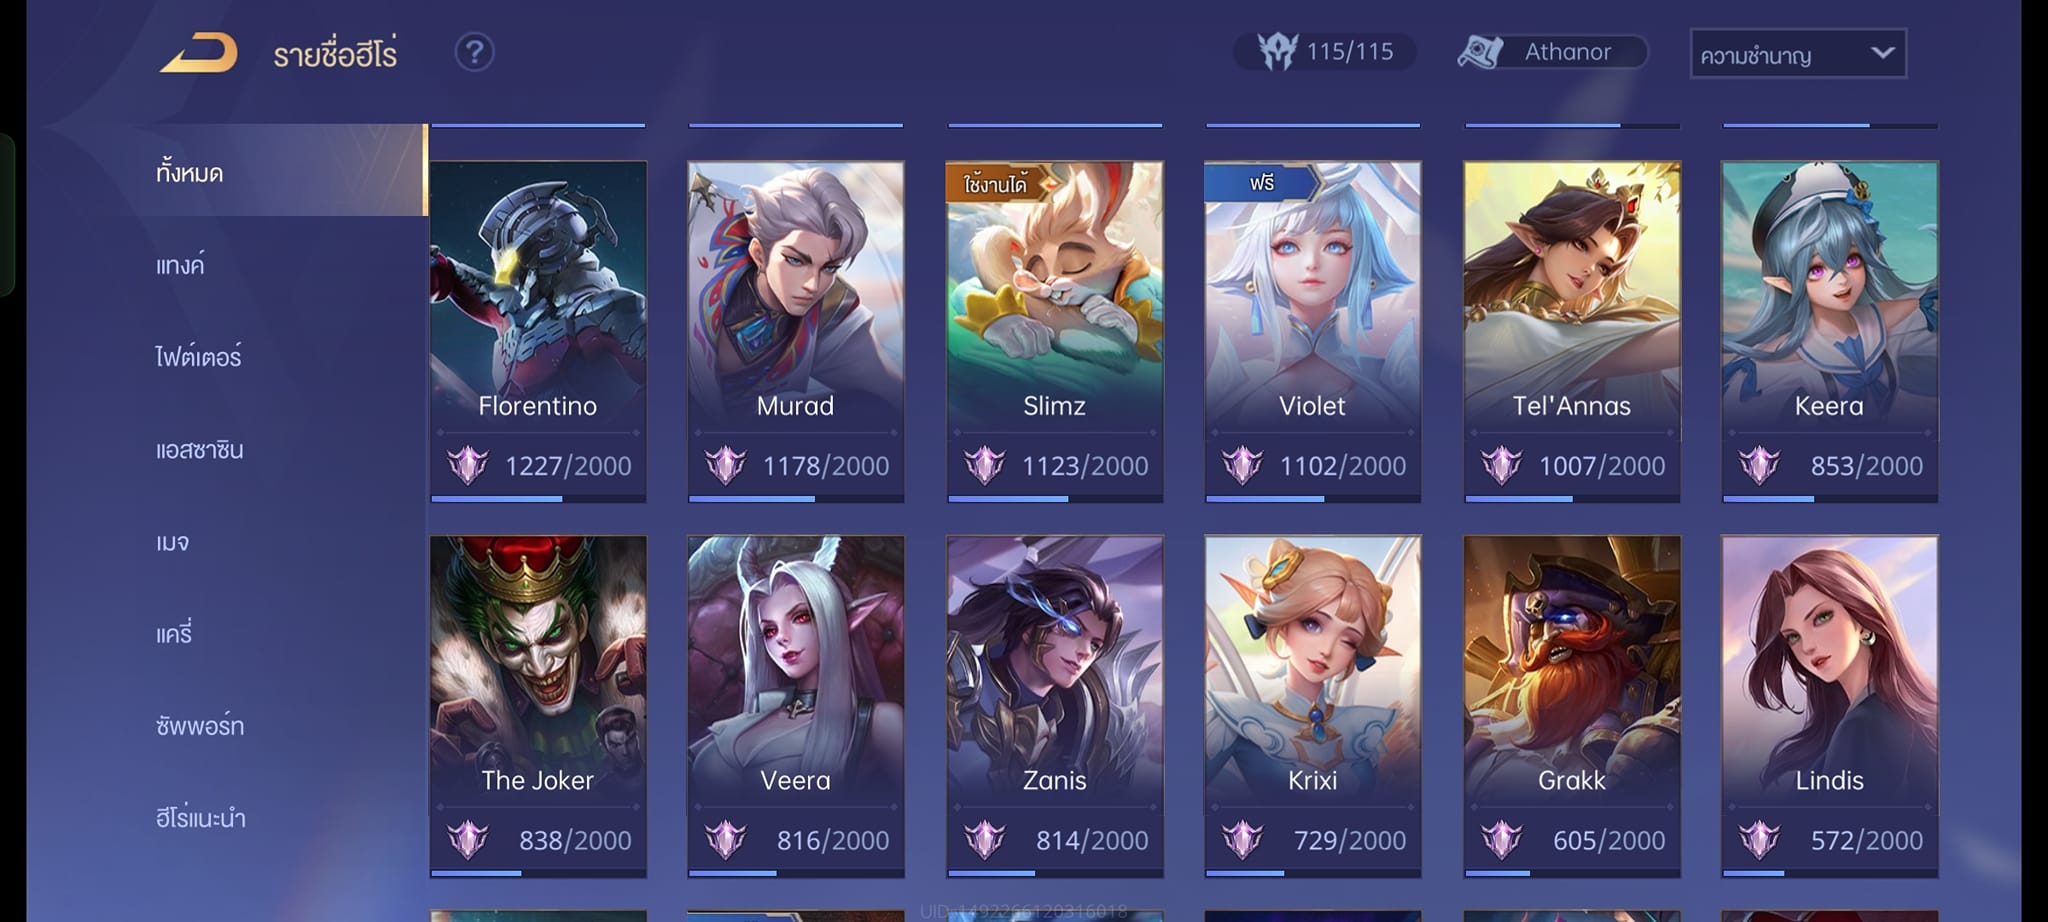Open the question mark help icon
The height and width of the screenshot is (922, 2048).
pyautogui.click(x=474, y=52)
